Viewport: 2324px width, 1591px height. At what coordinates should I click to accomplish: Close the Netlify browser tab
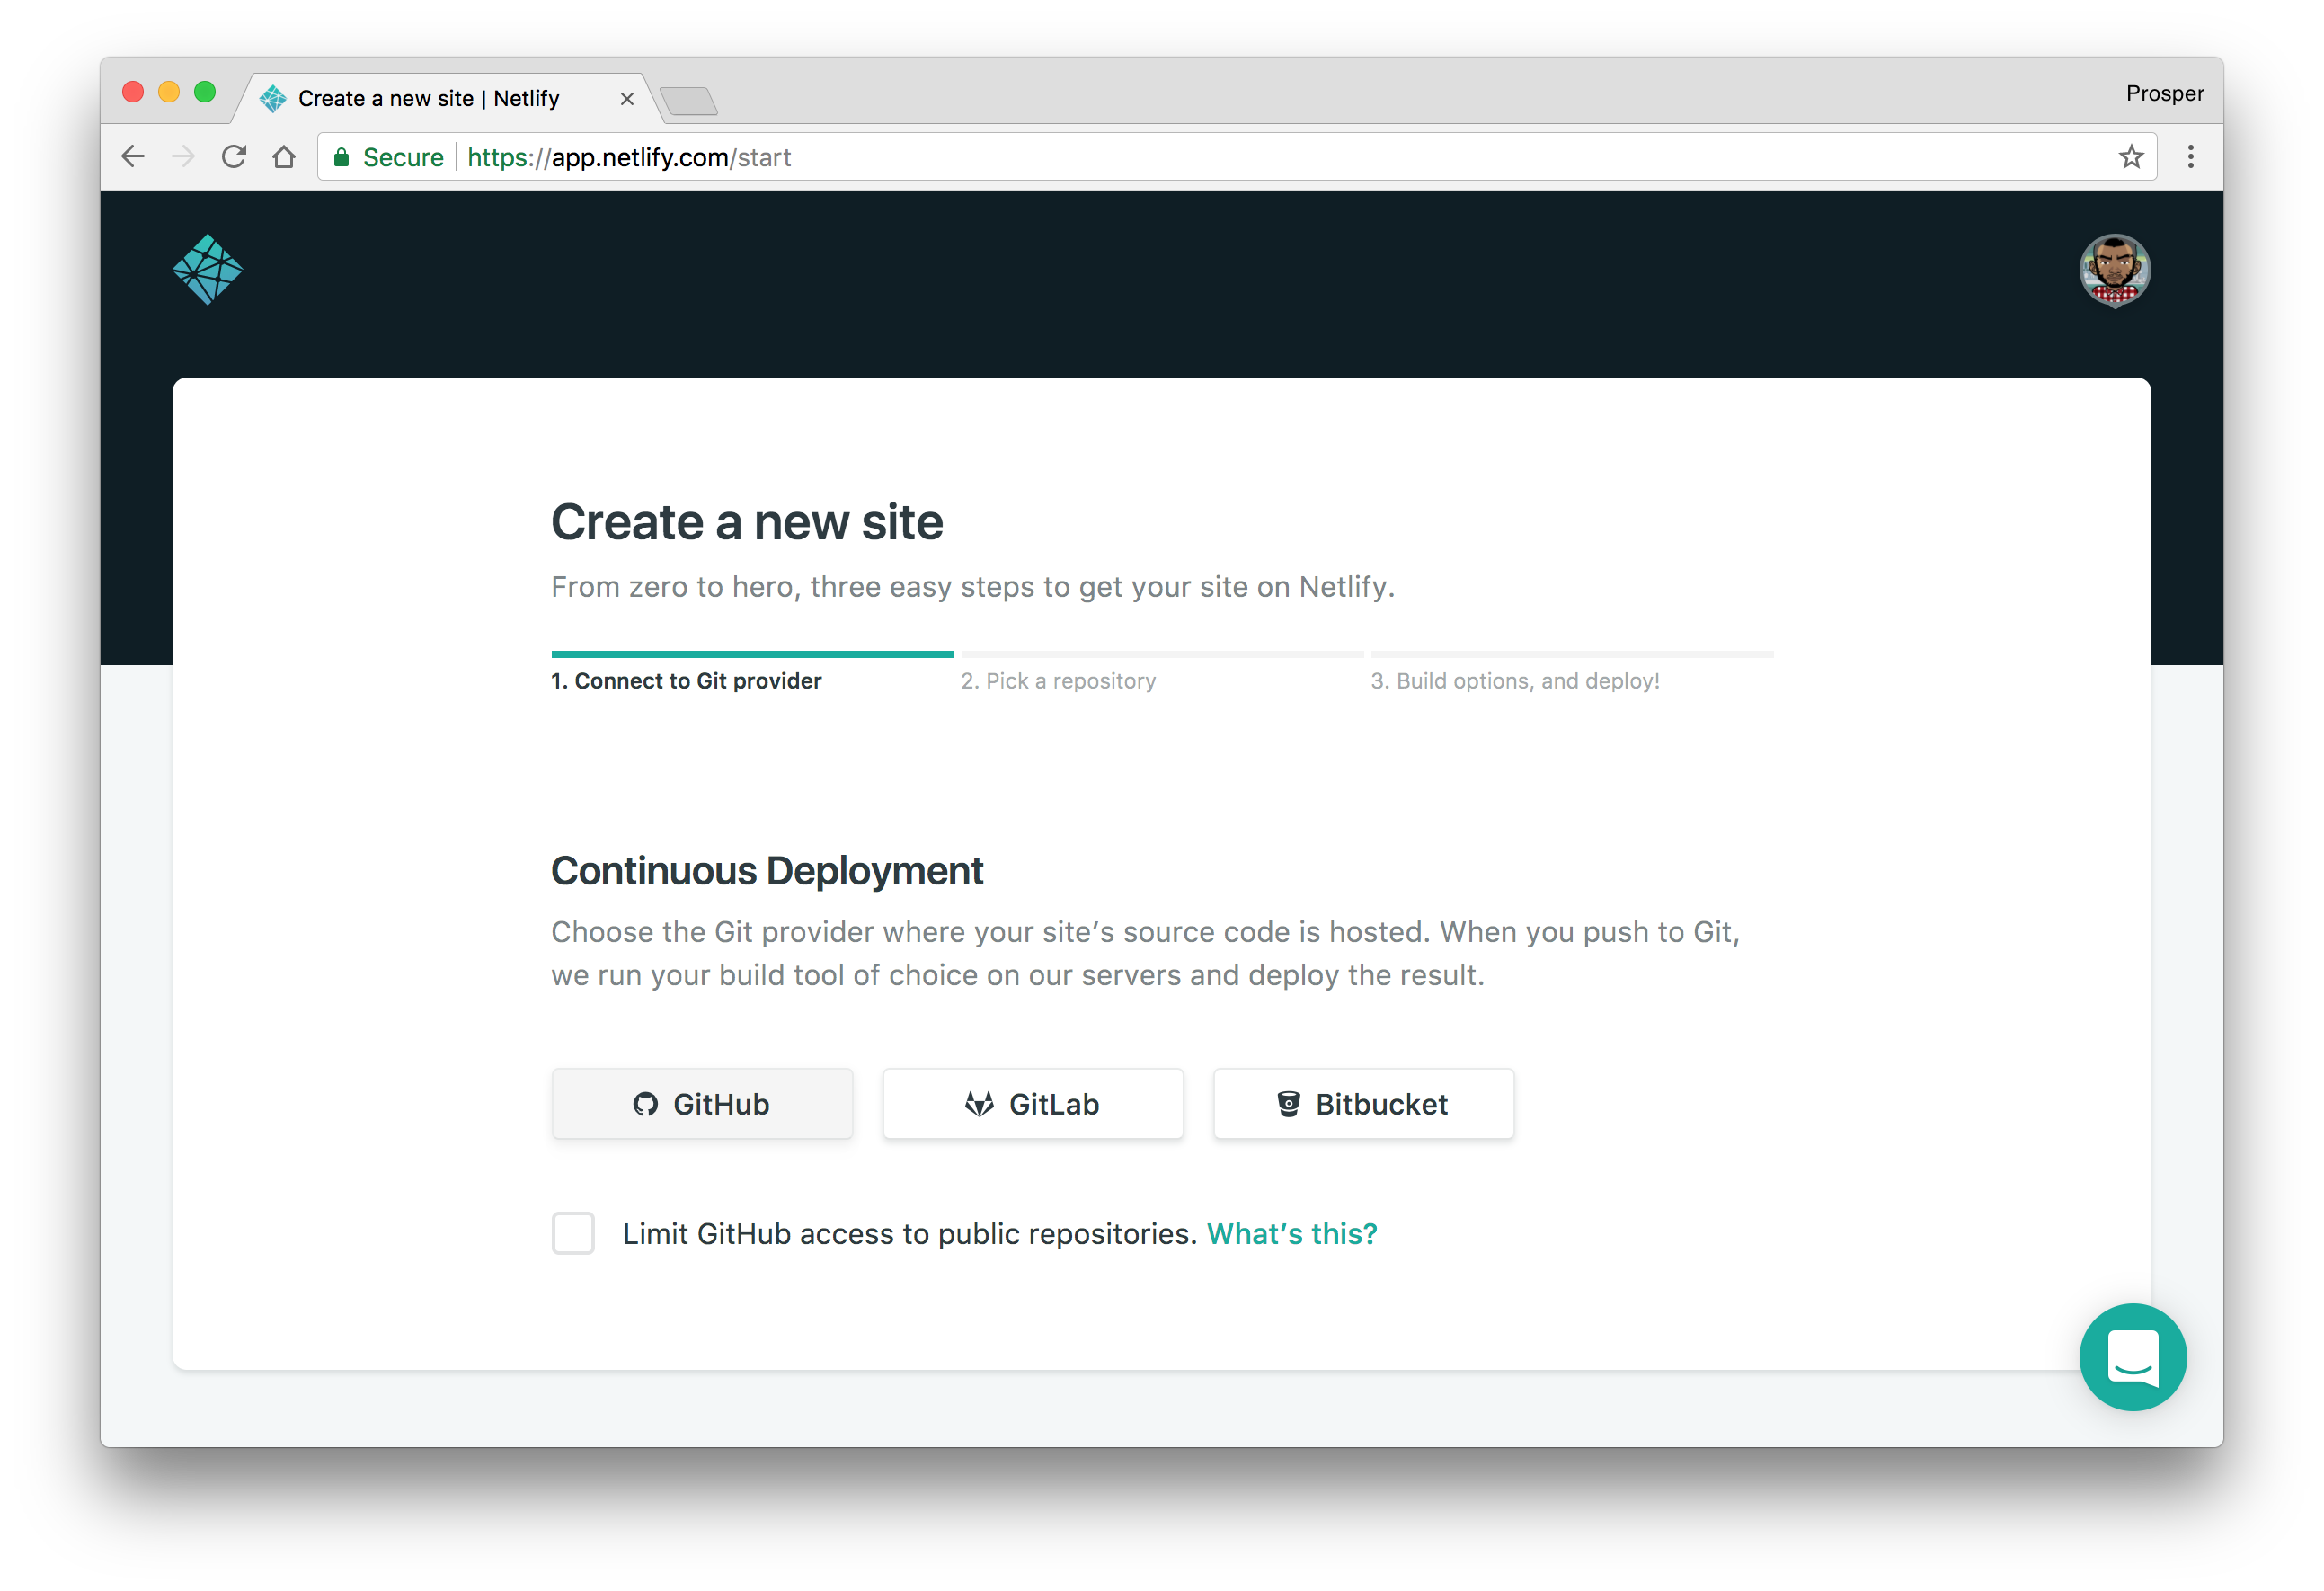point(627,99)
